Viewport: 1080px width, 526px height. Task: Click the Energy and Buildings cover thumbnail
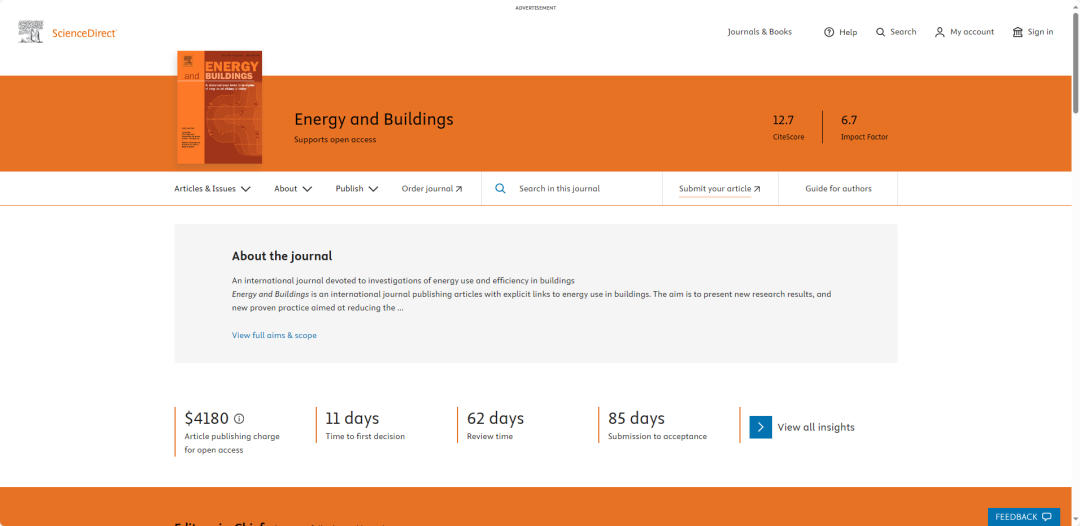click(x=220, y=107)
